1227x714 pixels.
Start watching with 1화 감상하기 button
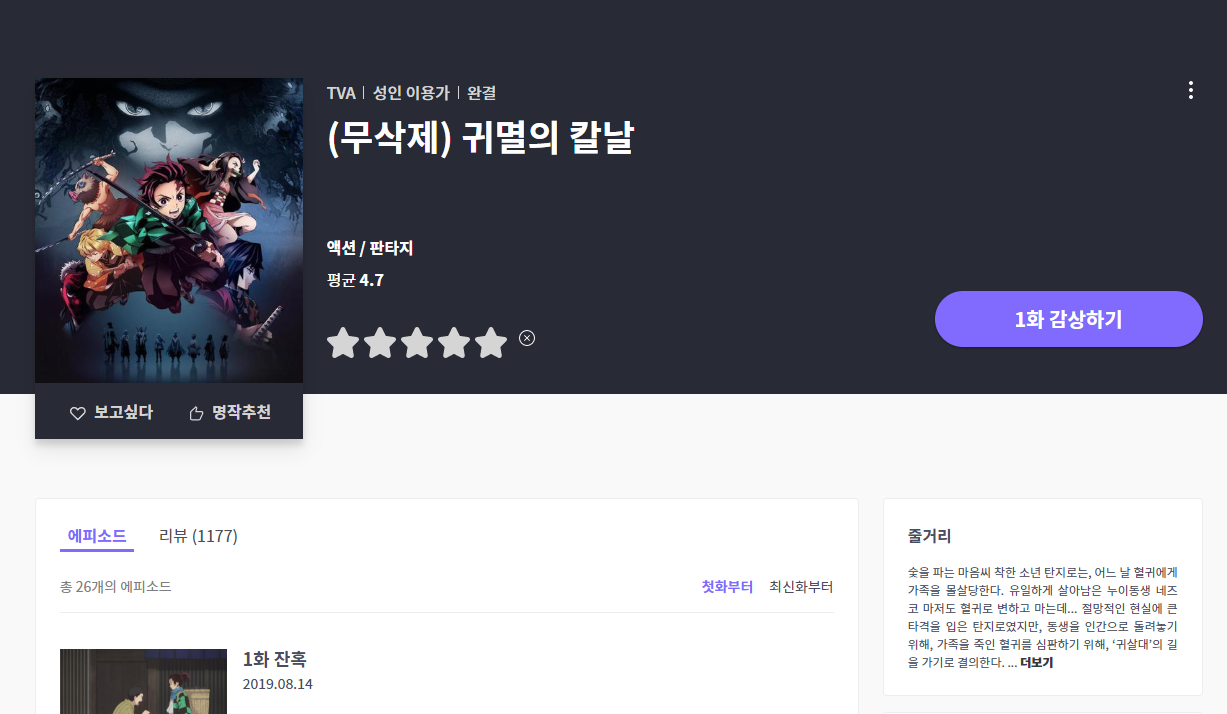tap(1068, 319)
